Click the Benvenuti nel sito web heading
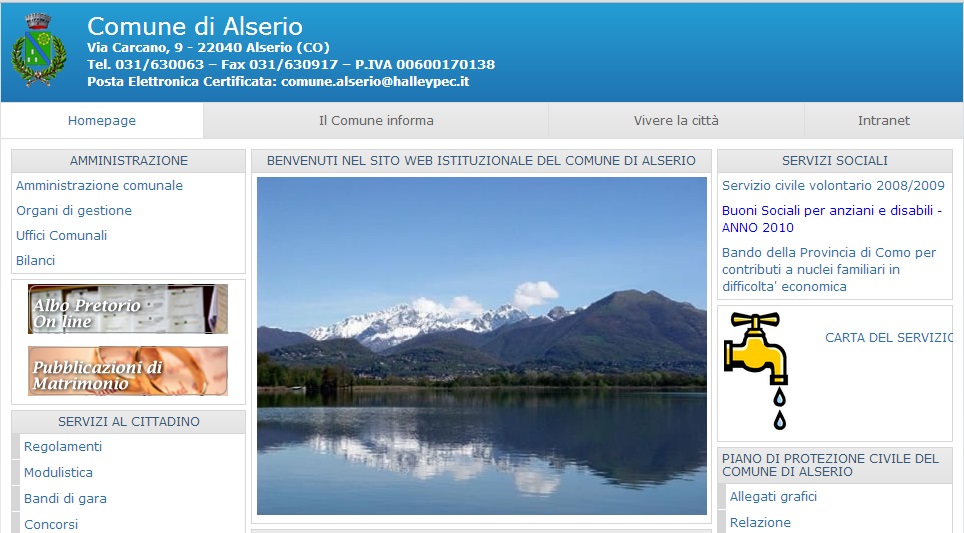Screen dimensions: 964x533 click(x=481, y=161)
